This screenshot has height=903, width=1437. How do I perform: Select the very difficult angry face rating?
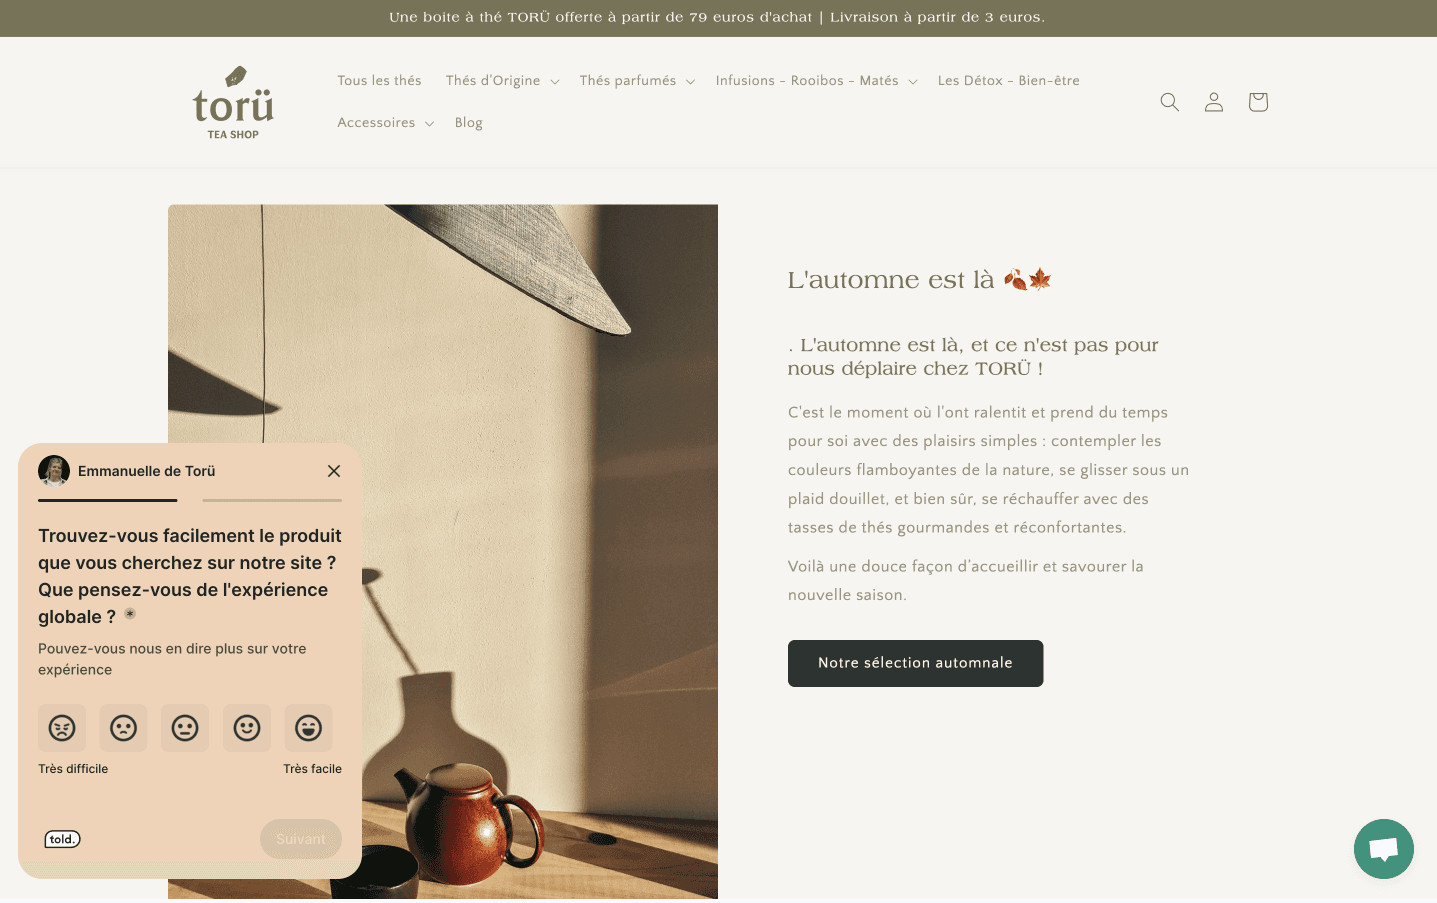[62, 728]
